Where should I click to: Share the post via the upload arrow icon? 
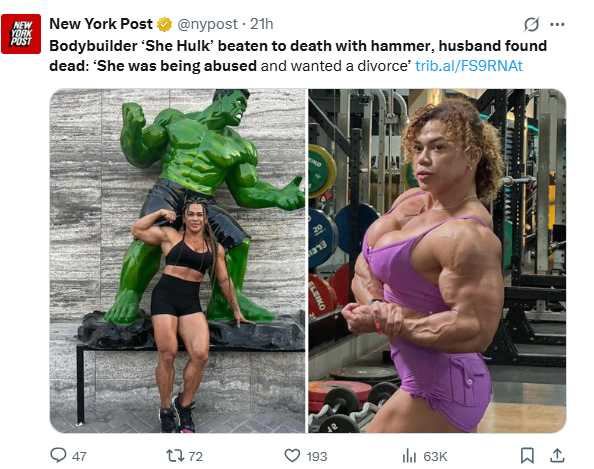tap(557, 455)
